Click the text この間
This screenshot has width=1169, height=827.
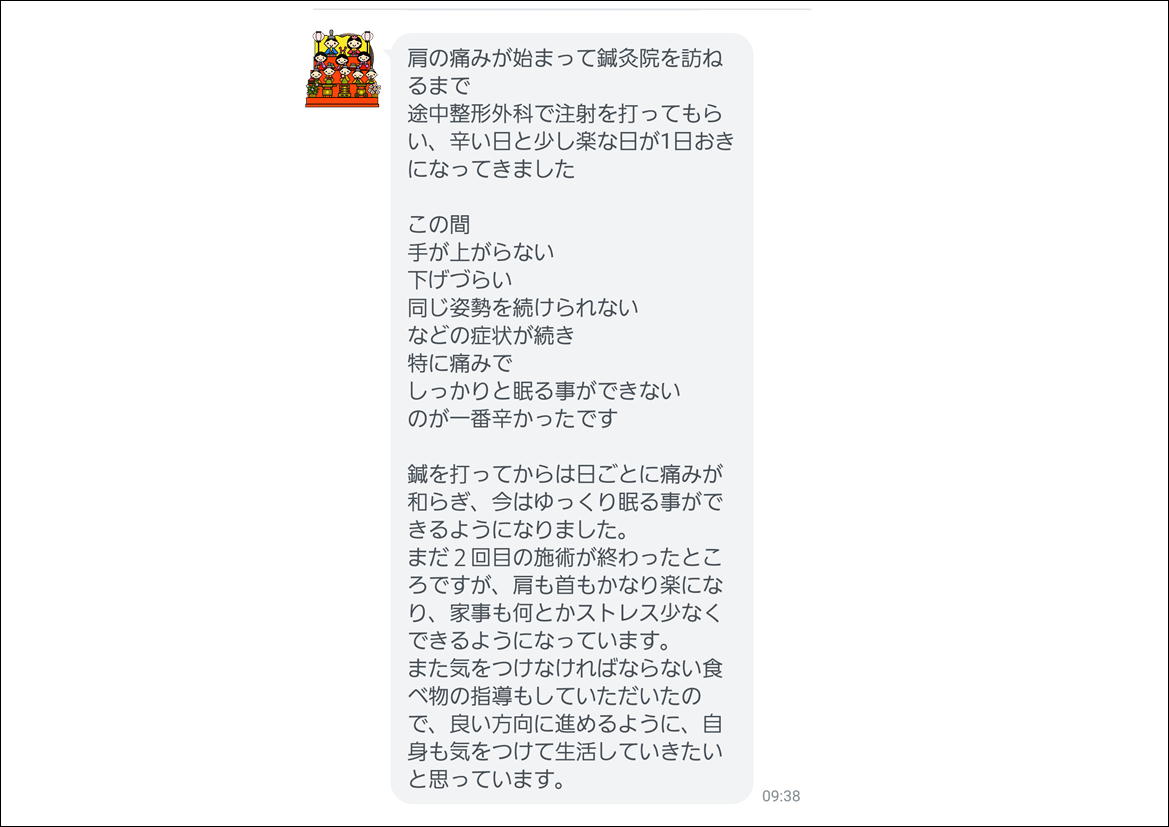point(438,224)
